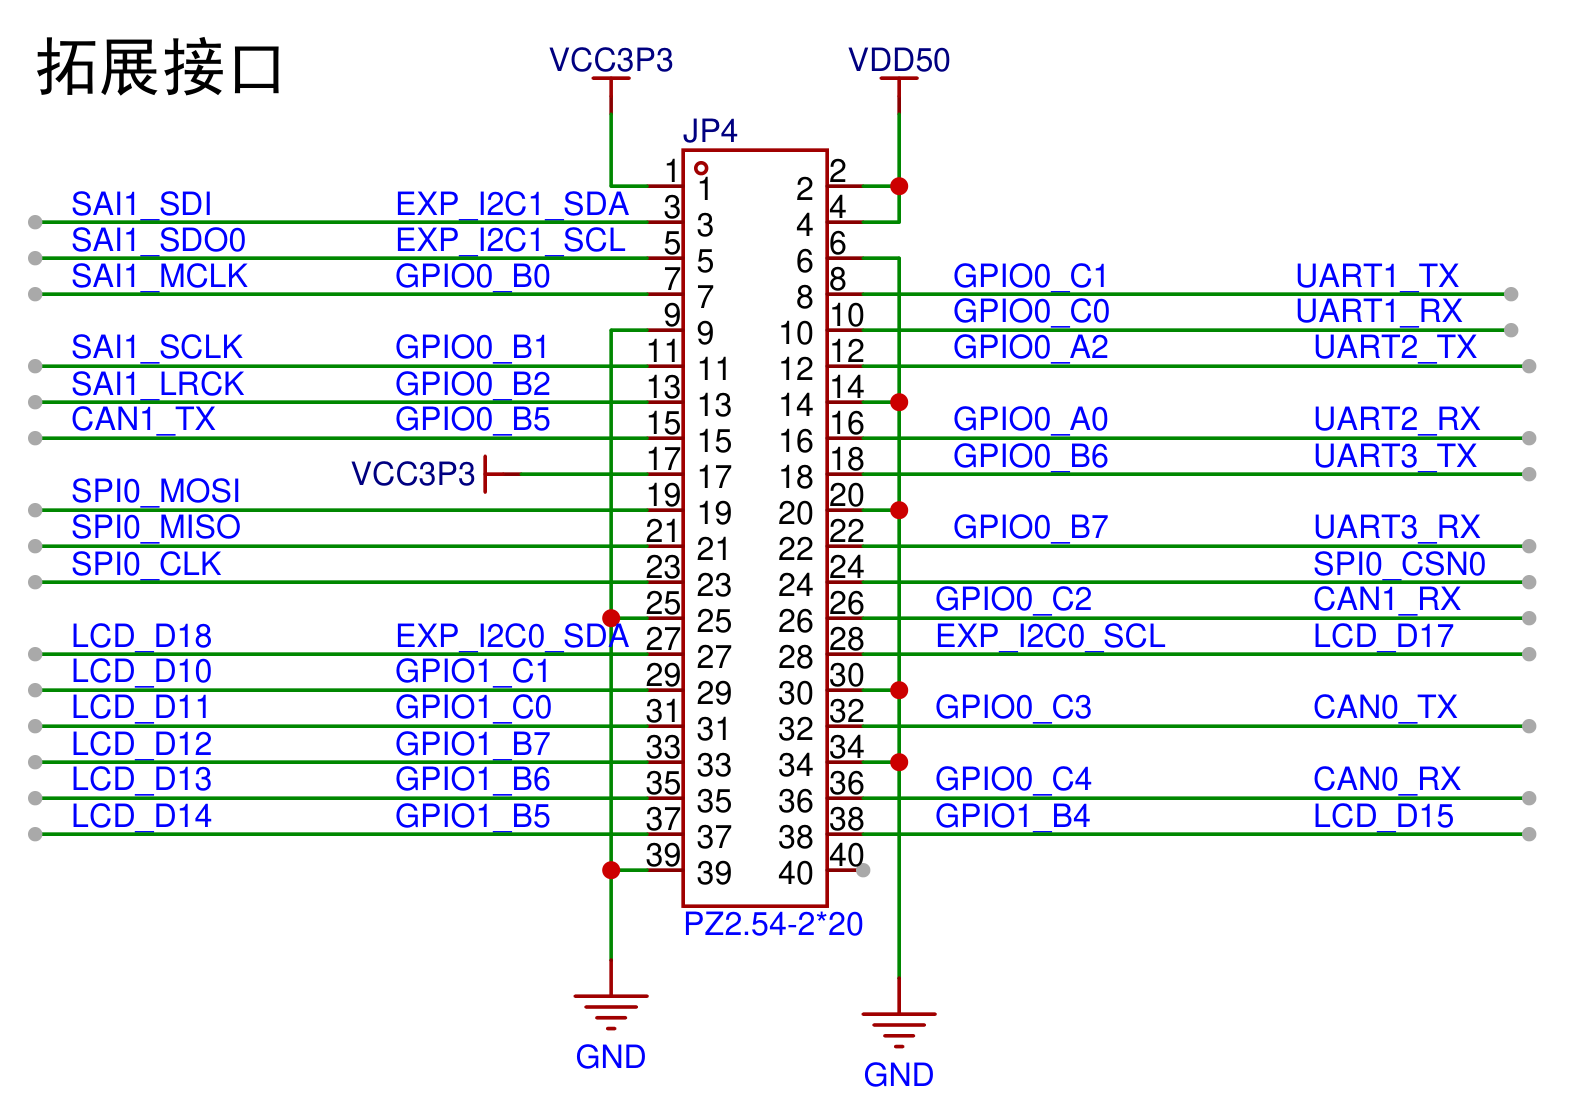Click the UART1_RX net label
The image size is (1569, 1096).
1379,311
